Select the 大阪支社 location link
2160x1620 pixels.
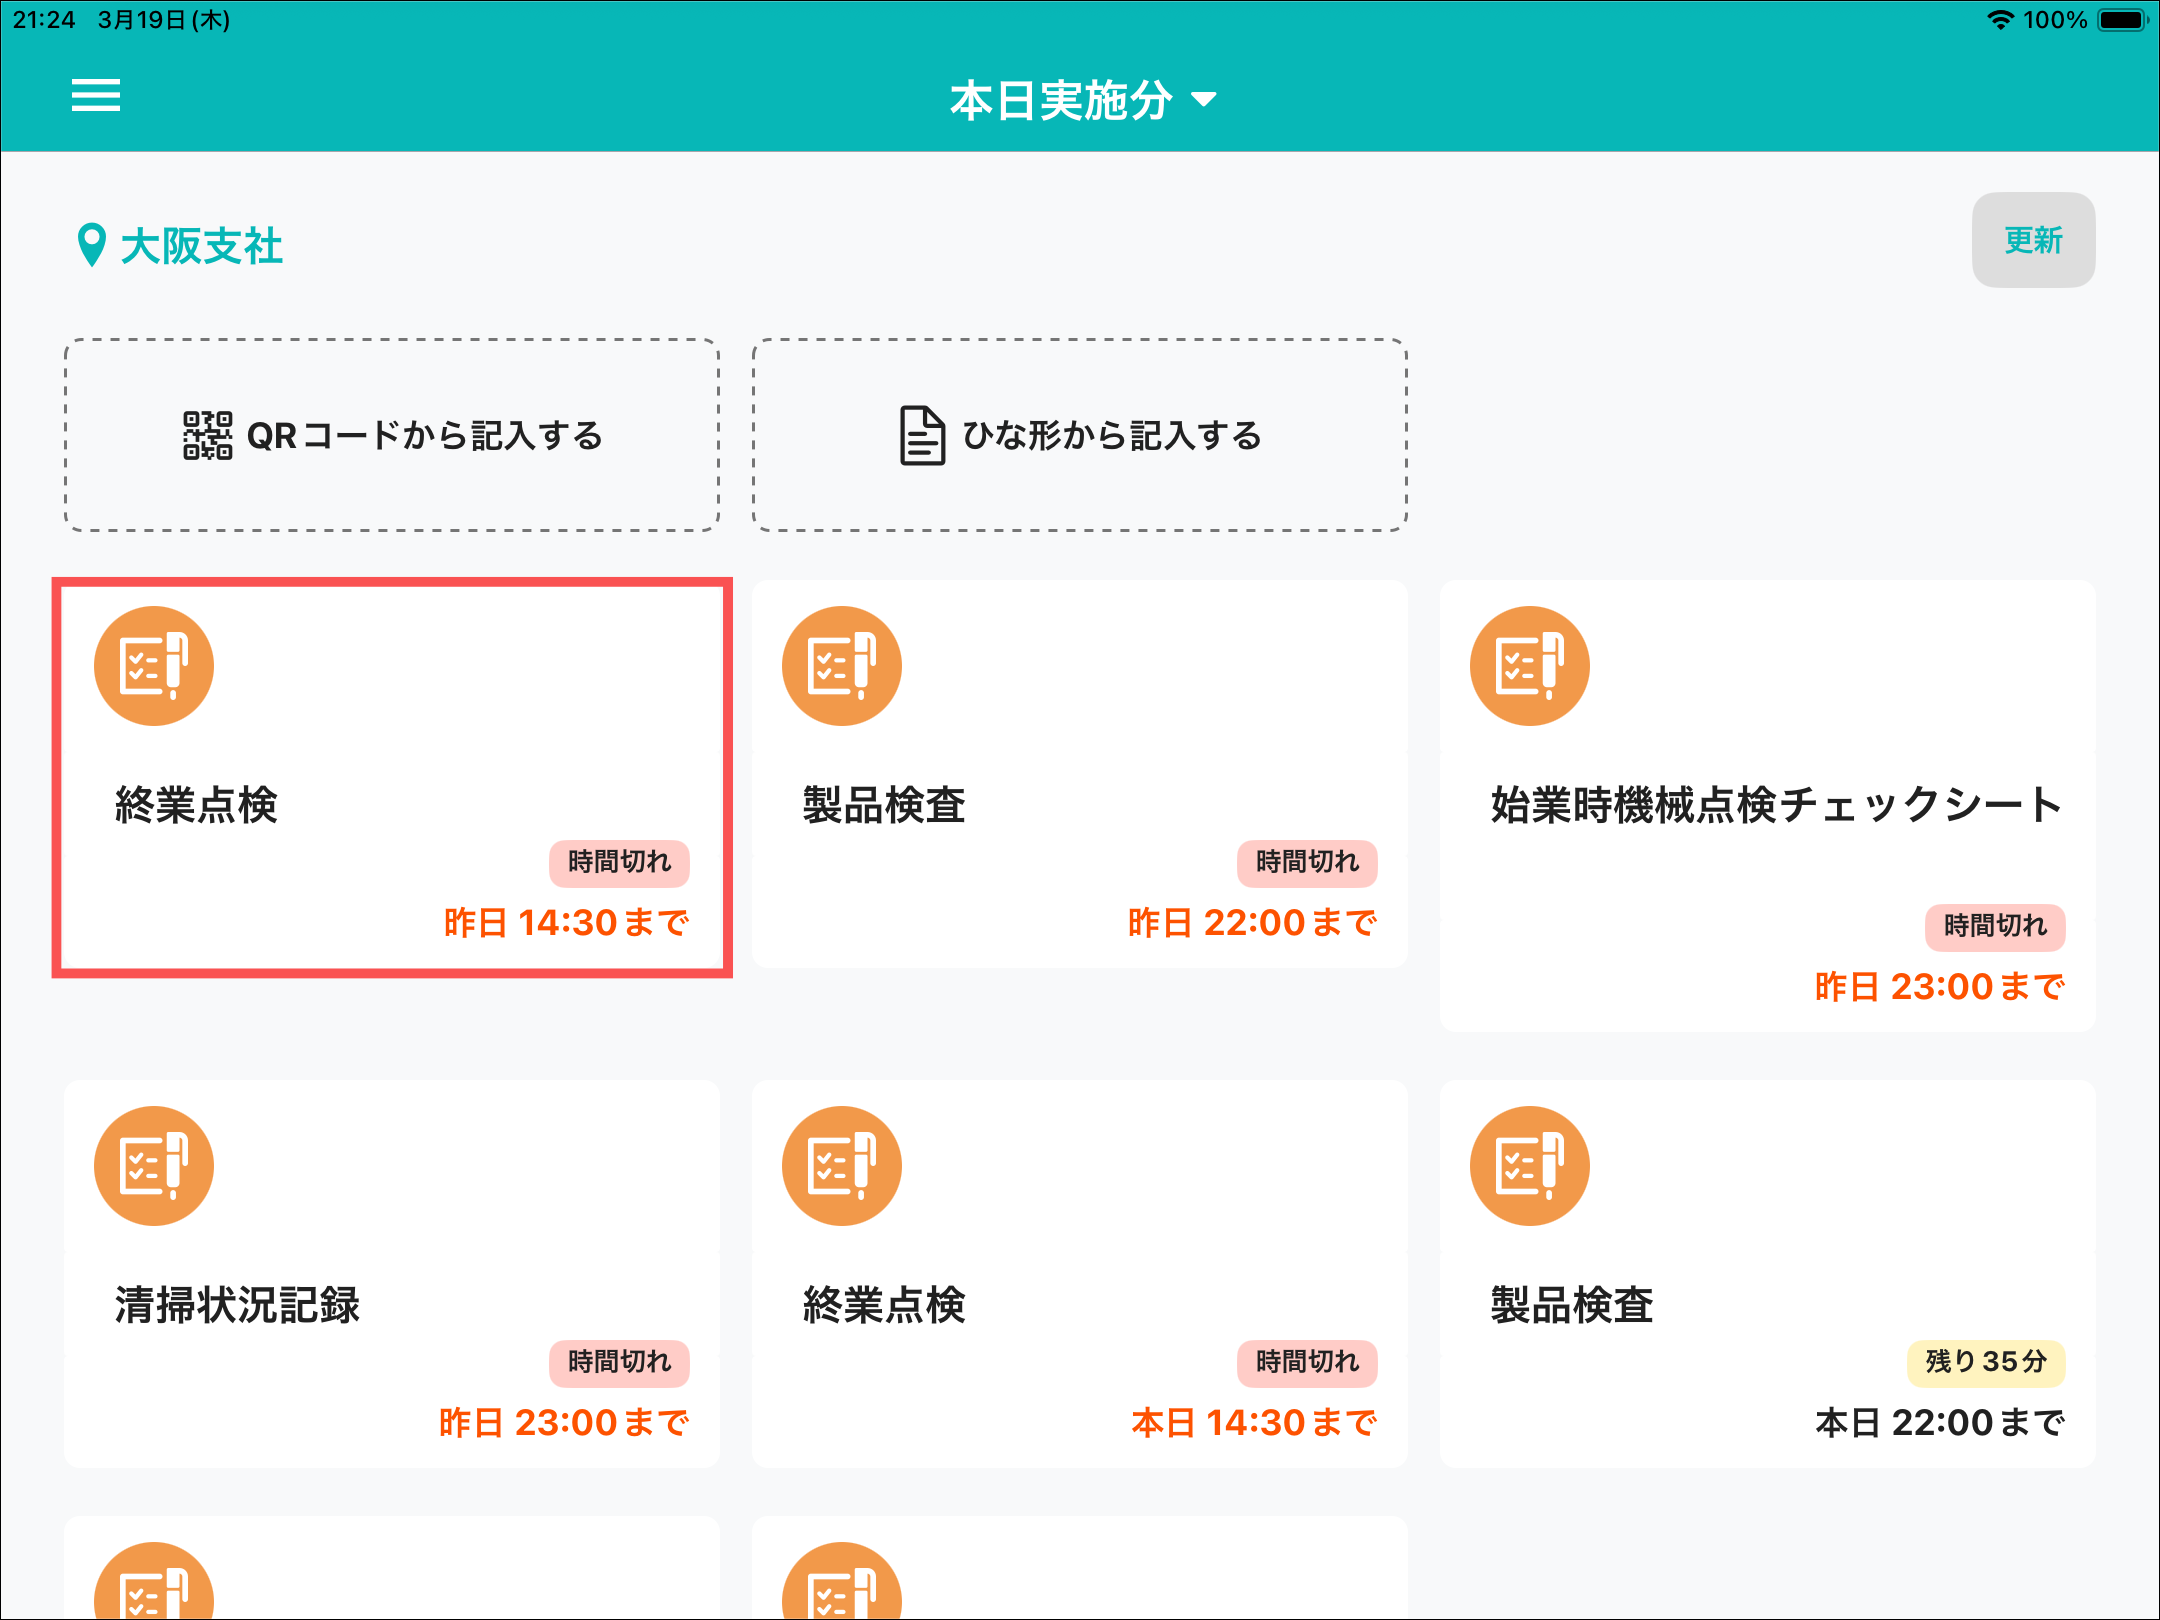[x=201, y=246]
